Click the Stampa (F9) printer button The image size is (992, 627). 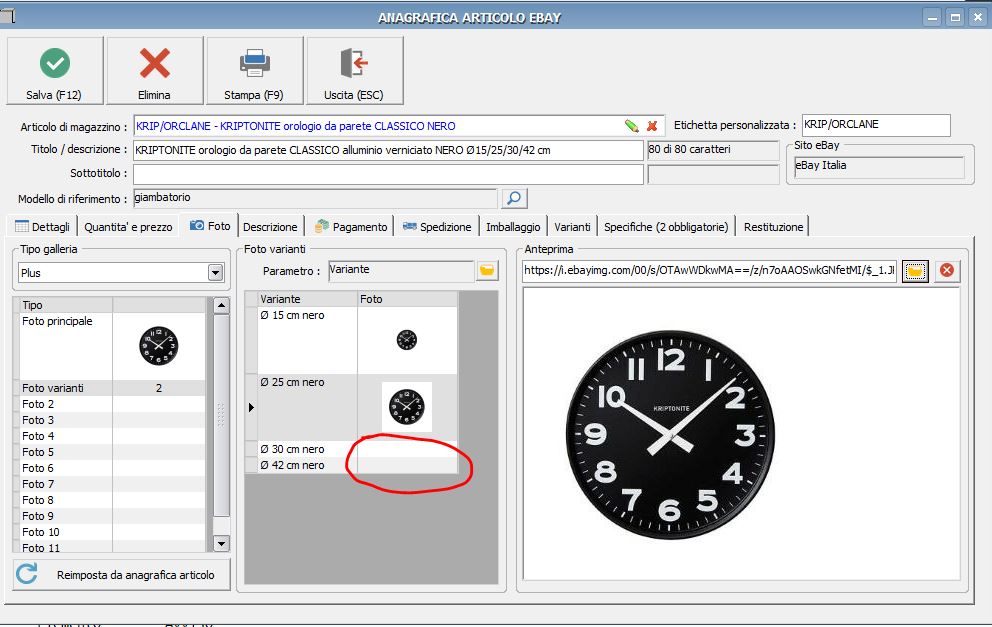click(x=254, y=70)
